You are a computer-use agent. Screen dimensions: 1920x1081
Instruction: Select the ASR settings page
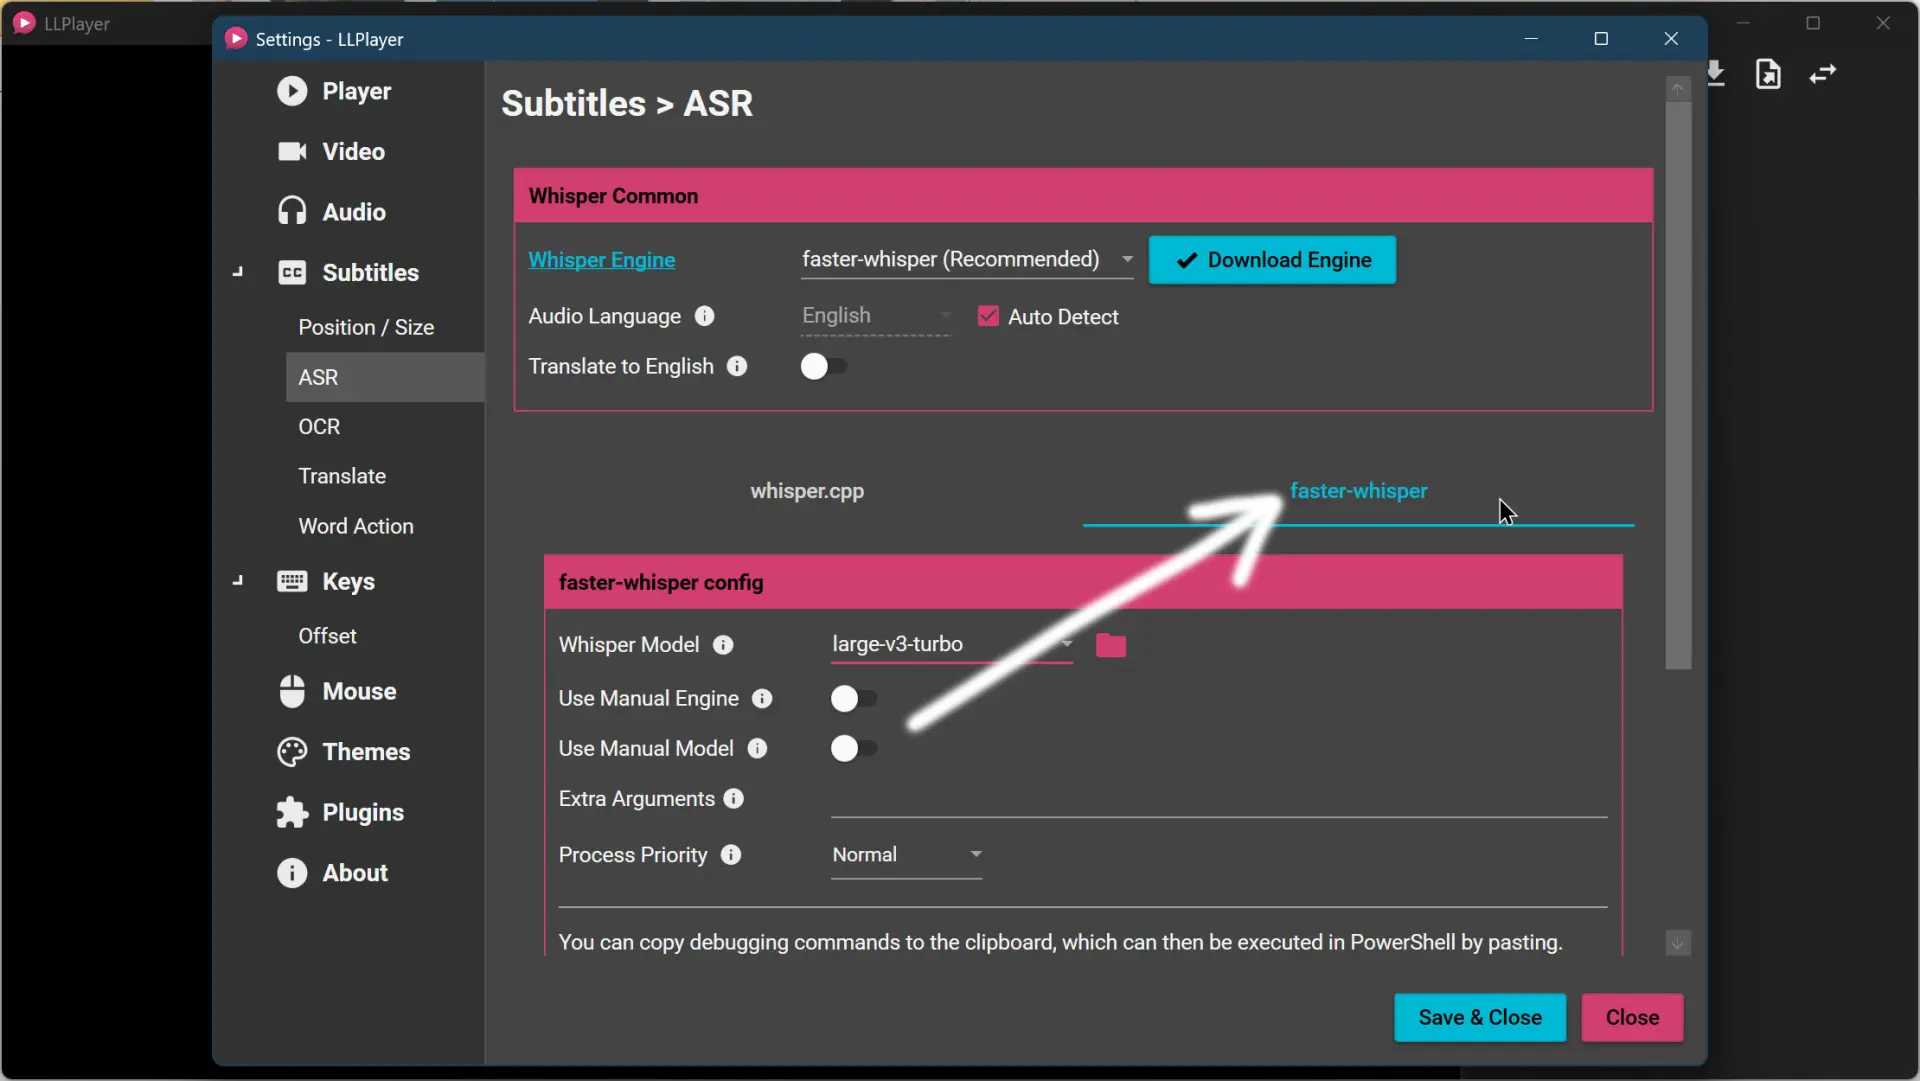385,377
